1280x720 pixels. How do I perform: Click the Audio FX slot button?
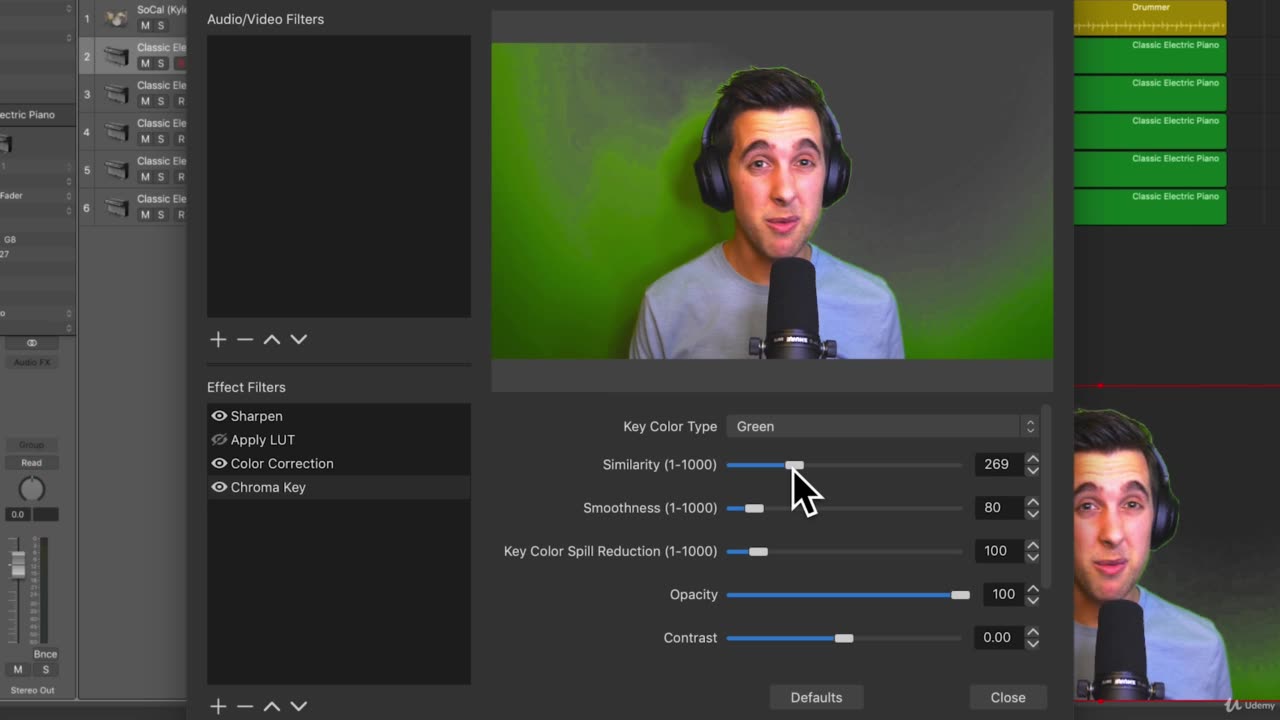(x=31, y=362)
